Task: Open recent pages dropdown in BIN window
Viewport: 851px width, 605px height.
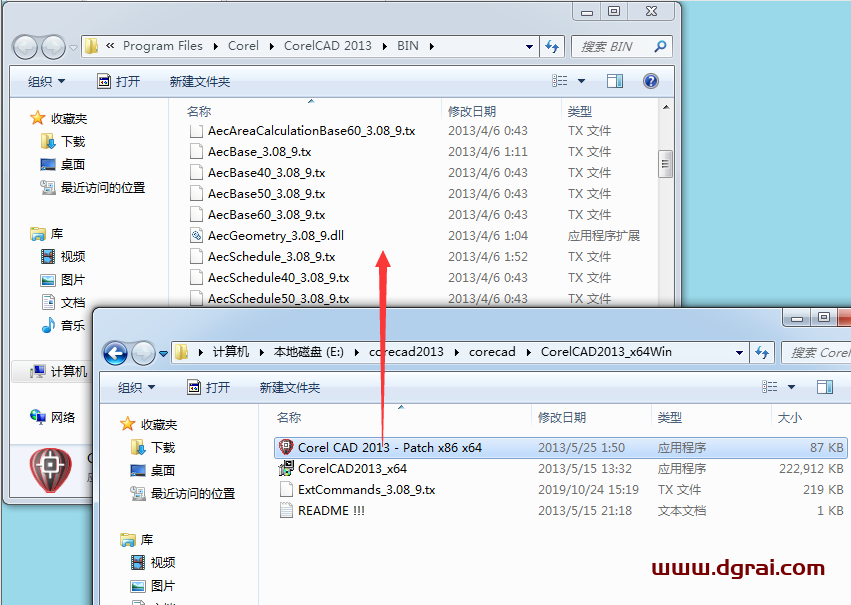Action: [x=73, y=48]
